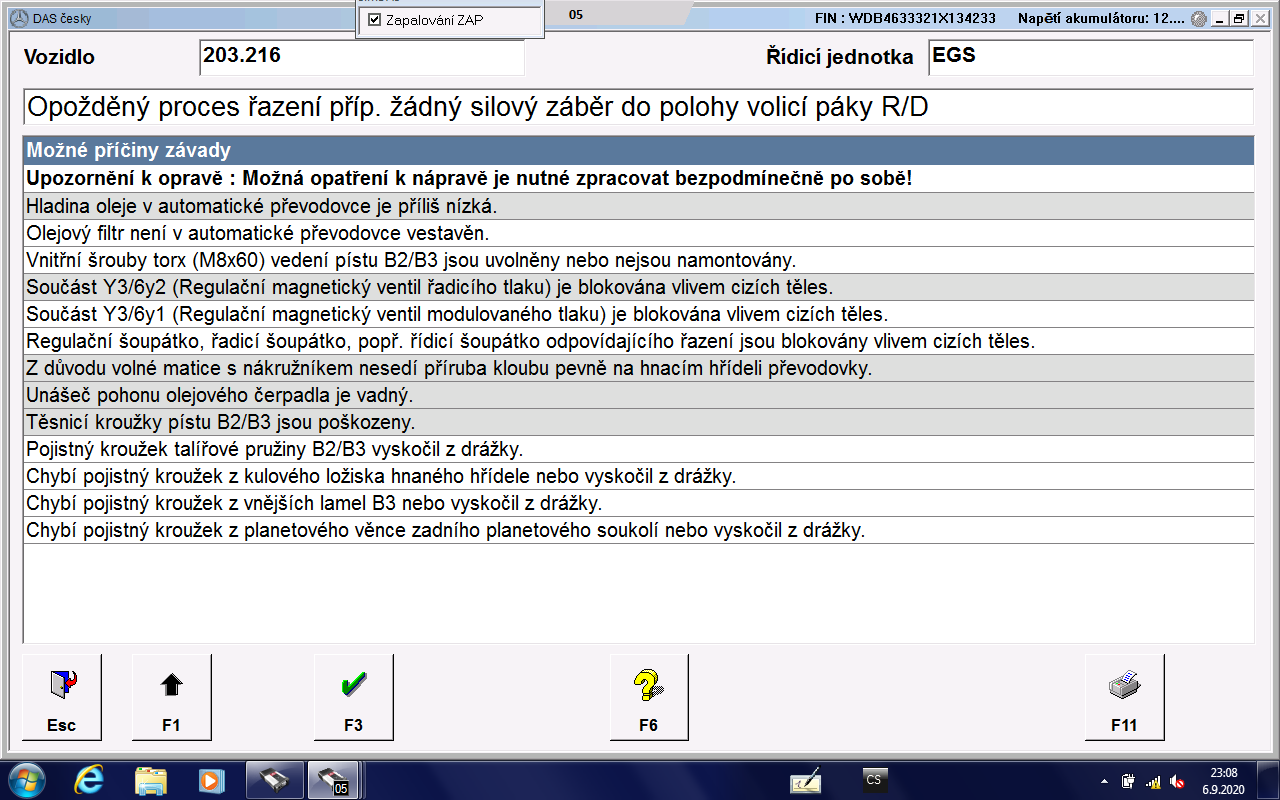Open Windows Explorer folder icon in the taskbar
Screen dimensions: 1280x800
point(151,779)
